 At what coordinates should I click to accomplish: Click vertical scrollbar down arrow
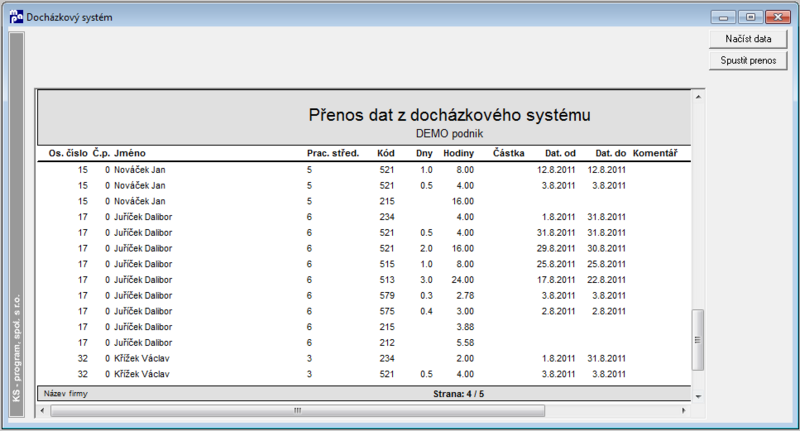pos(698,396)
